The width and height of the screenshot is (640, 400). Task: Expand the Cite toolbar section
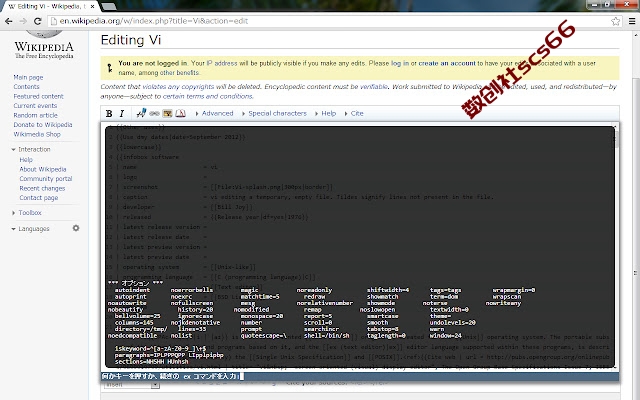pos(354,113)
